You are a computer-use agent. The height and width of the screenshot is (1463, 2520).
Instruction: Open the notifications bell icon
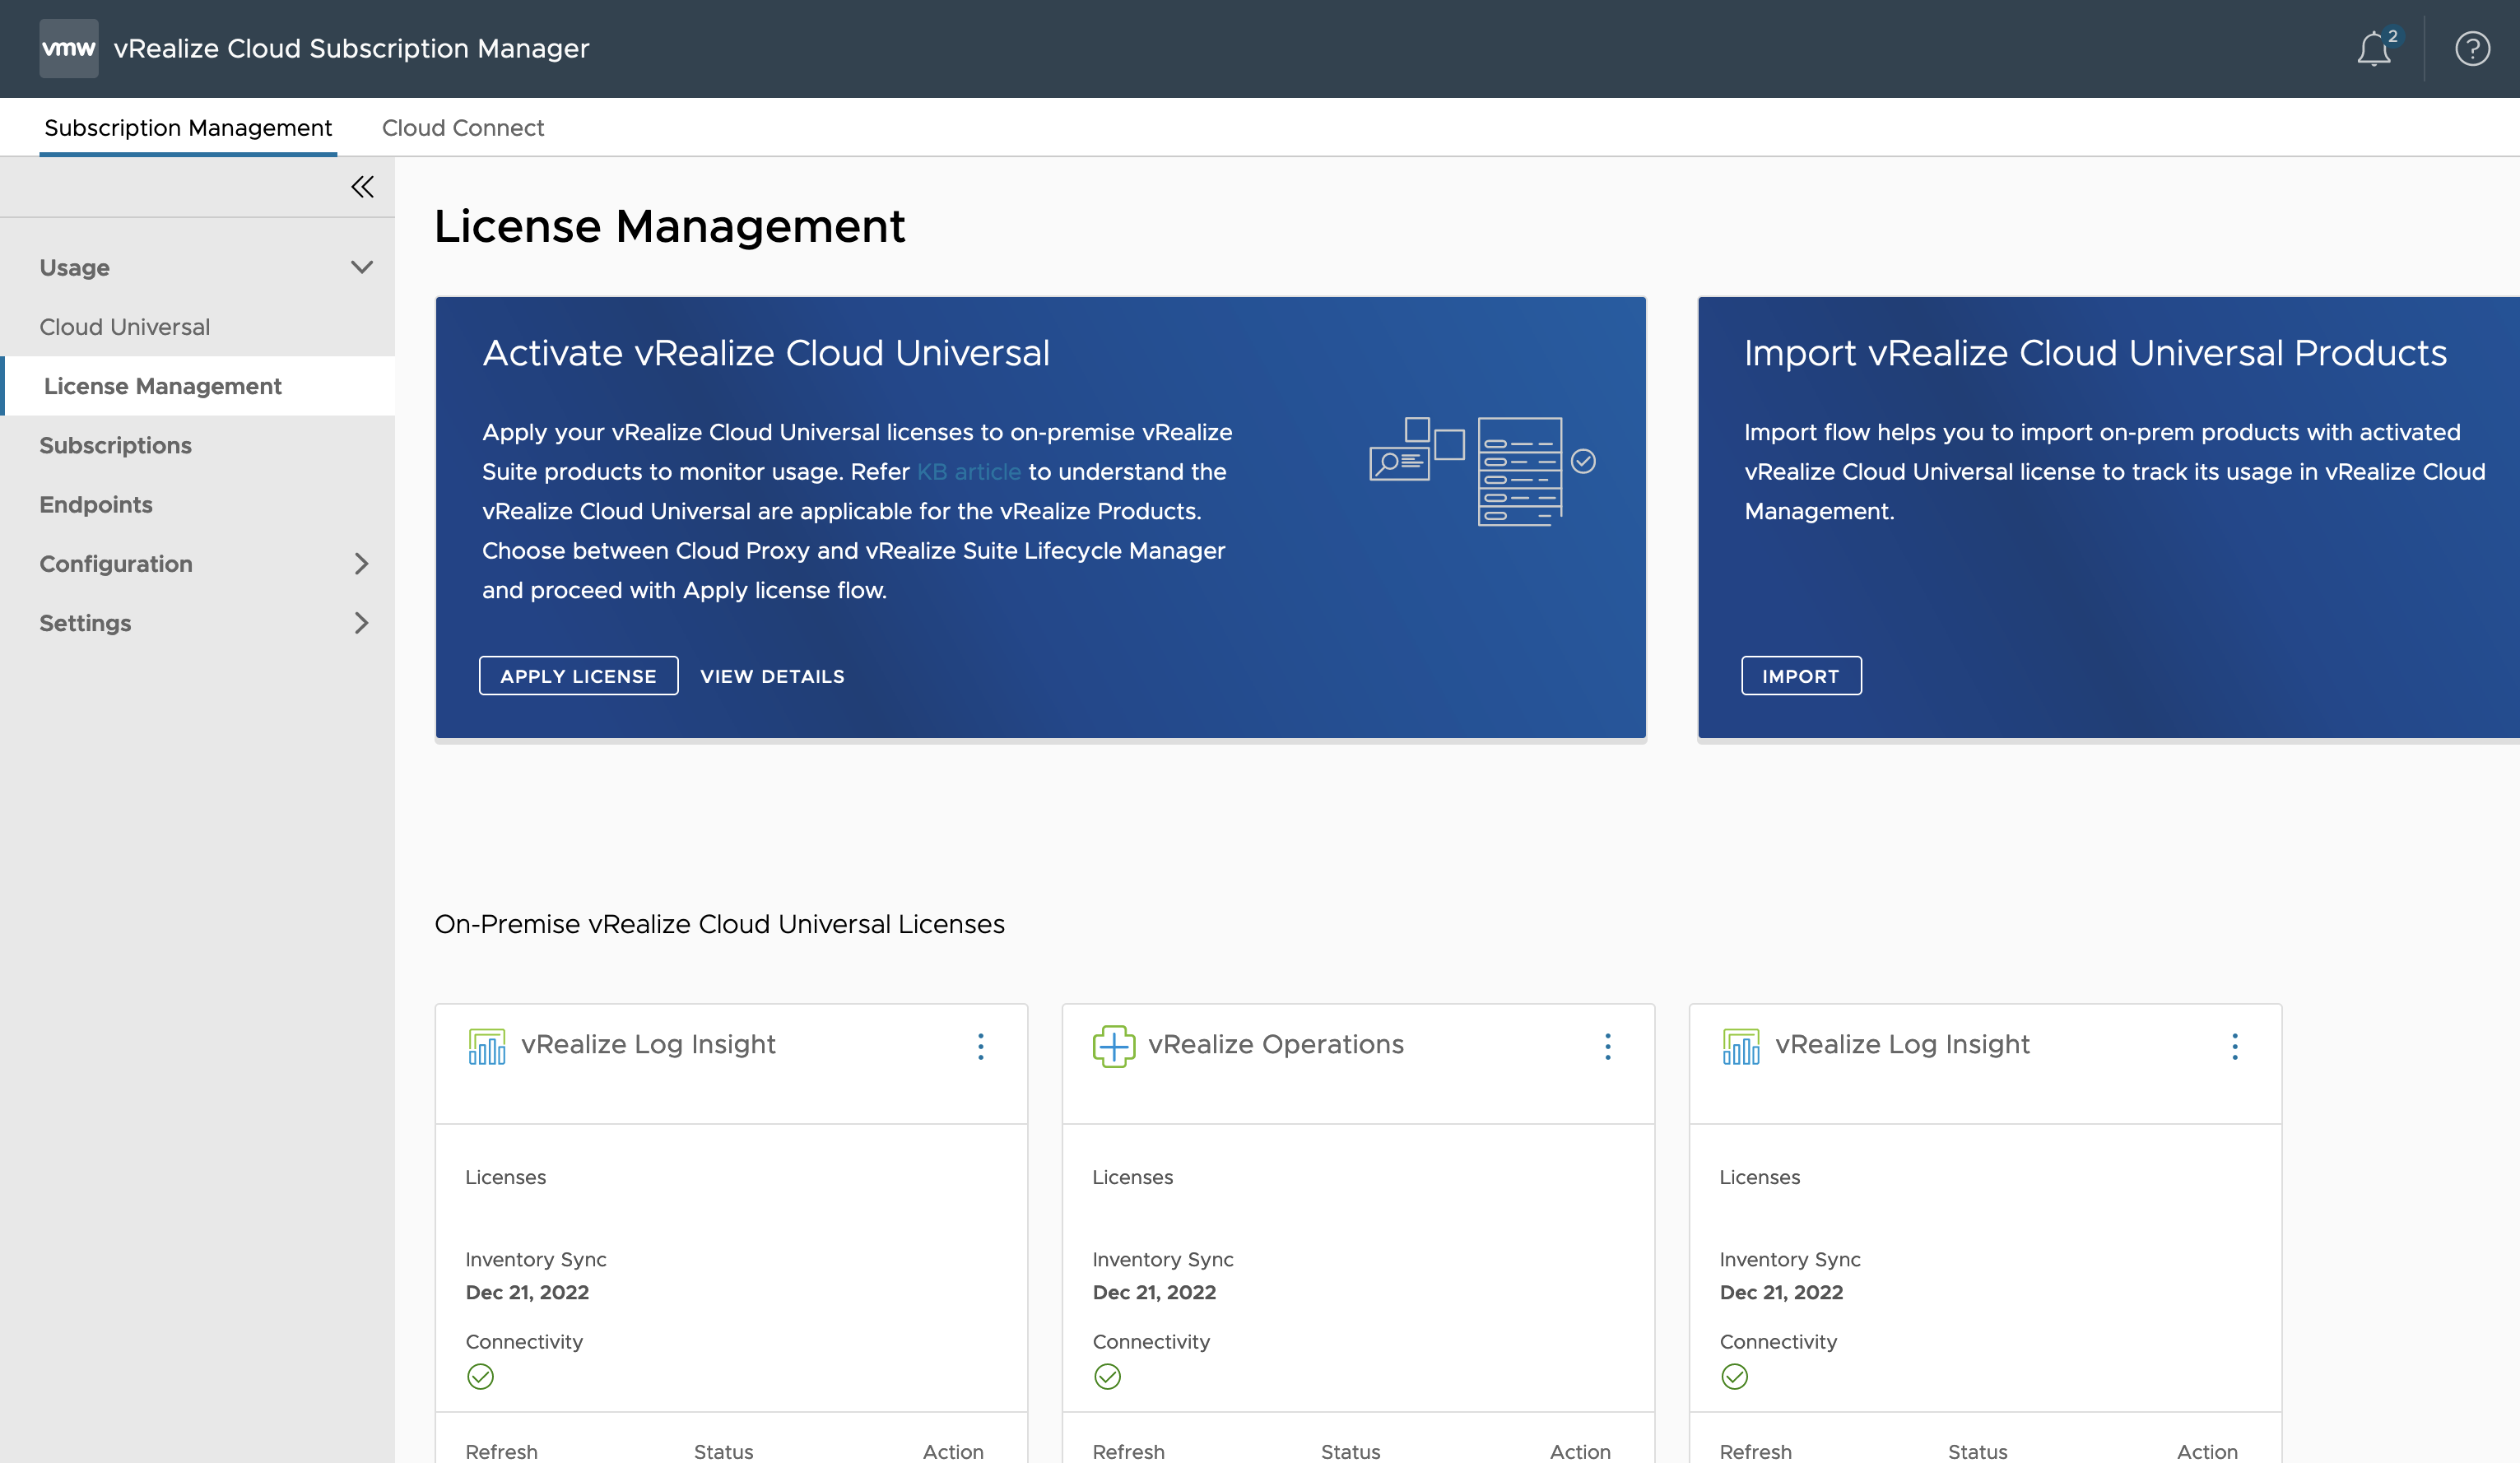(x=2374, y=49)
